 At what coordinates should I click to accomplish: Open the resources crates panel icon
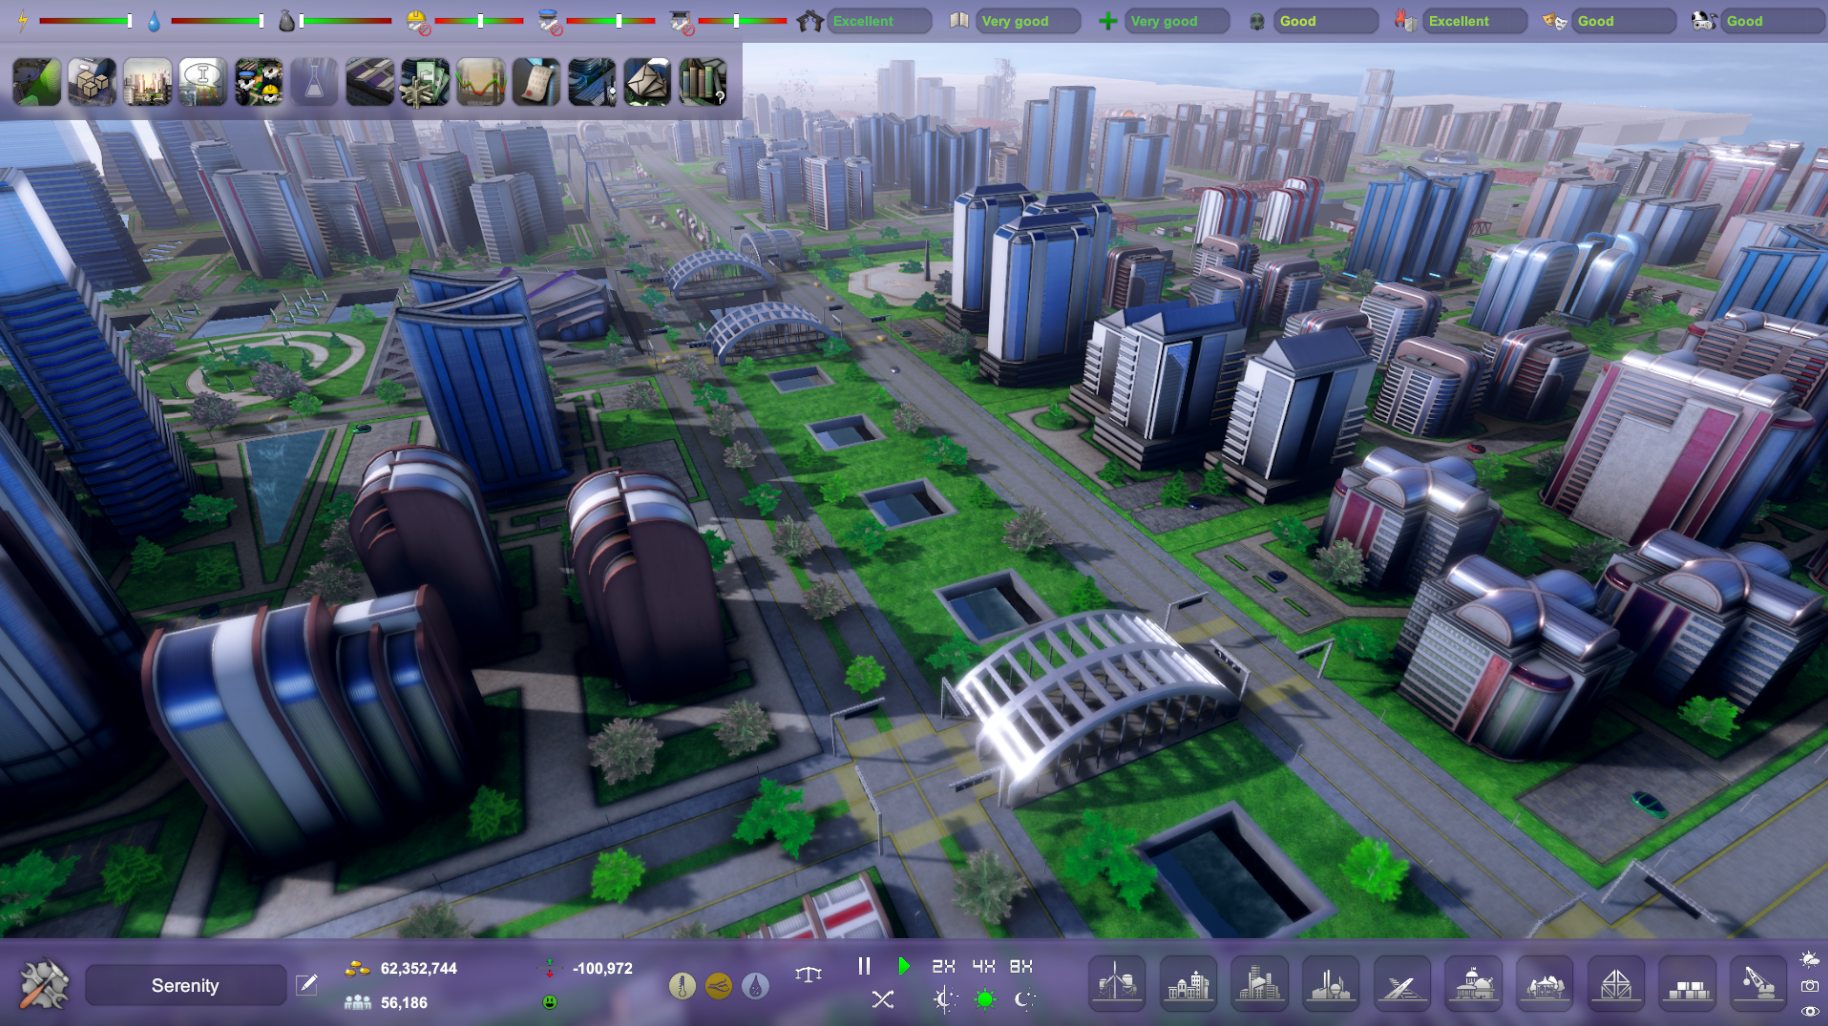point(92,81)
